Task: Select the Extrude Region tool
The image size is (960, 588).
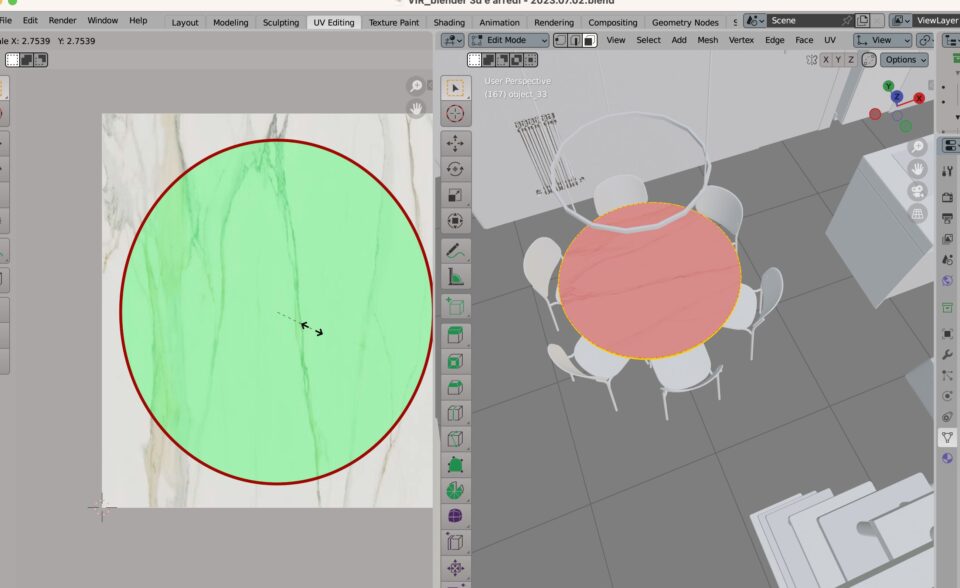Action: tap(455, 334)
